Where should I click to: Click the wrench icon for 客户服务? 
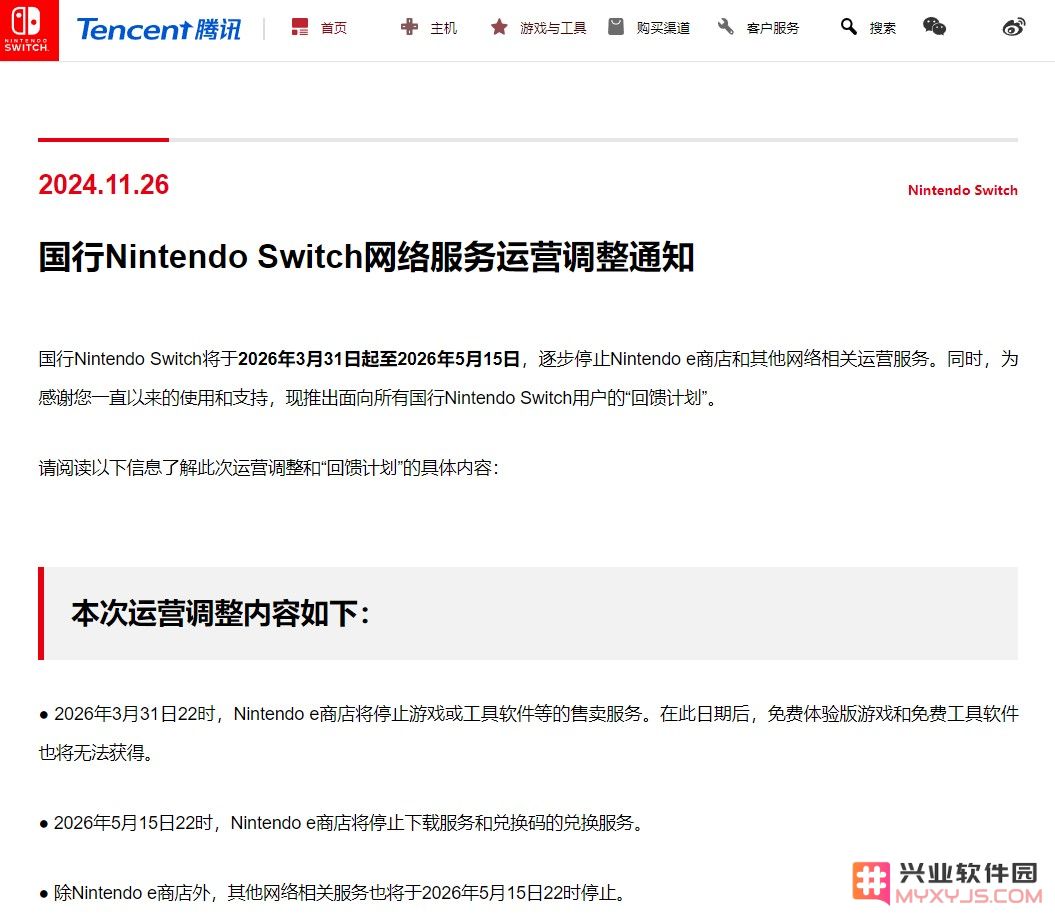tap(725, 27)
